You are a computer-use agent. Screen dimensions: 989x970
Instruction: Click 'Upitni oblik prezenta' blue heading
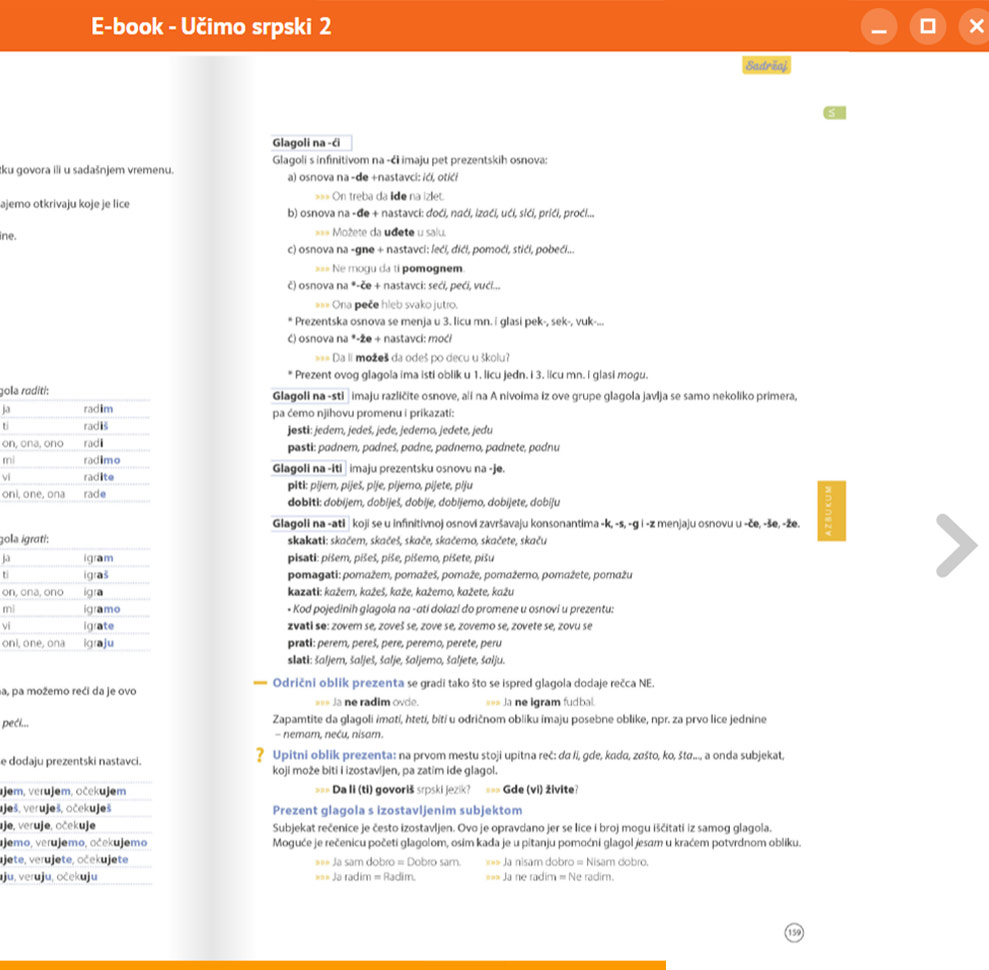point(334,754)
